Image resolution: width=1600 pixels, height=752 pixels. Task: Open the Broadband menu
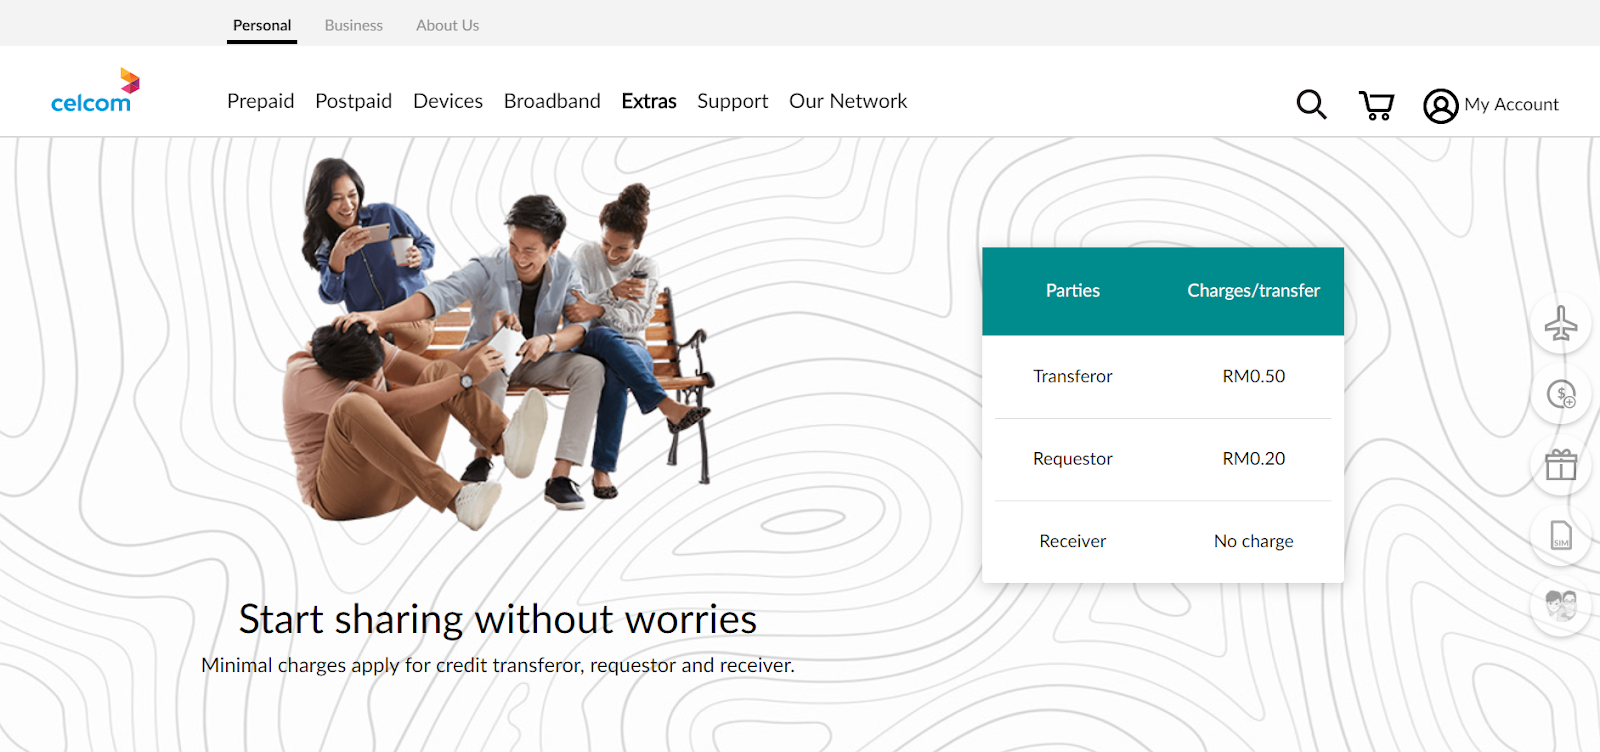click(x=552, y=101)
